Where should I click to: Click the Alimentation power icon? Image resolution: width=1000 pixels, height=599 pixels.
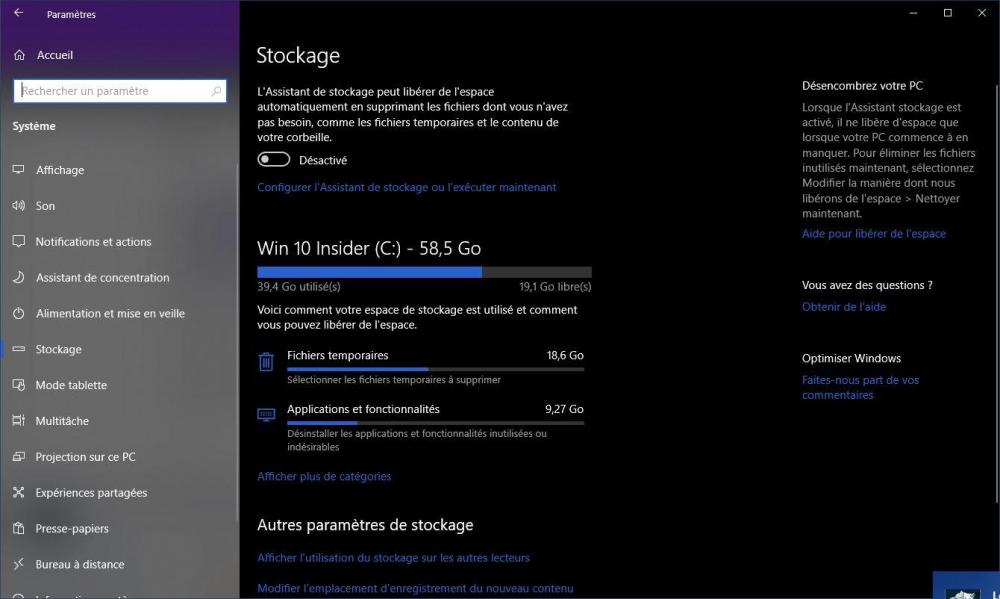tap(18, 313)
